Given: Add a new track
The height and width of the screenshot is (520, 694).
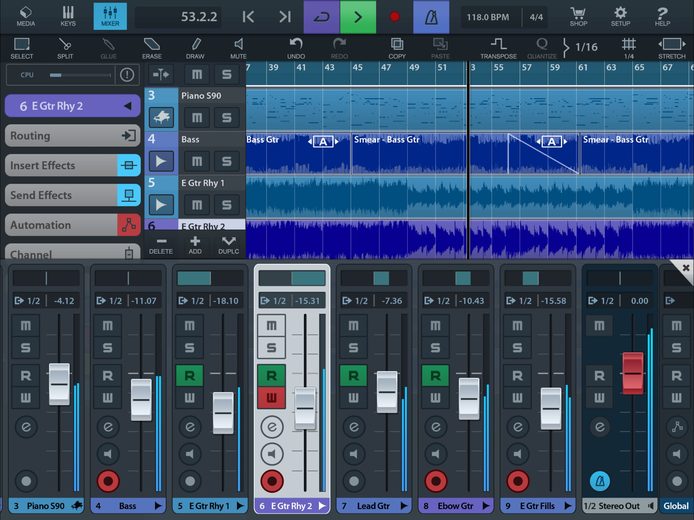Looking at the screenshot, I should [195, 245].
